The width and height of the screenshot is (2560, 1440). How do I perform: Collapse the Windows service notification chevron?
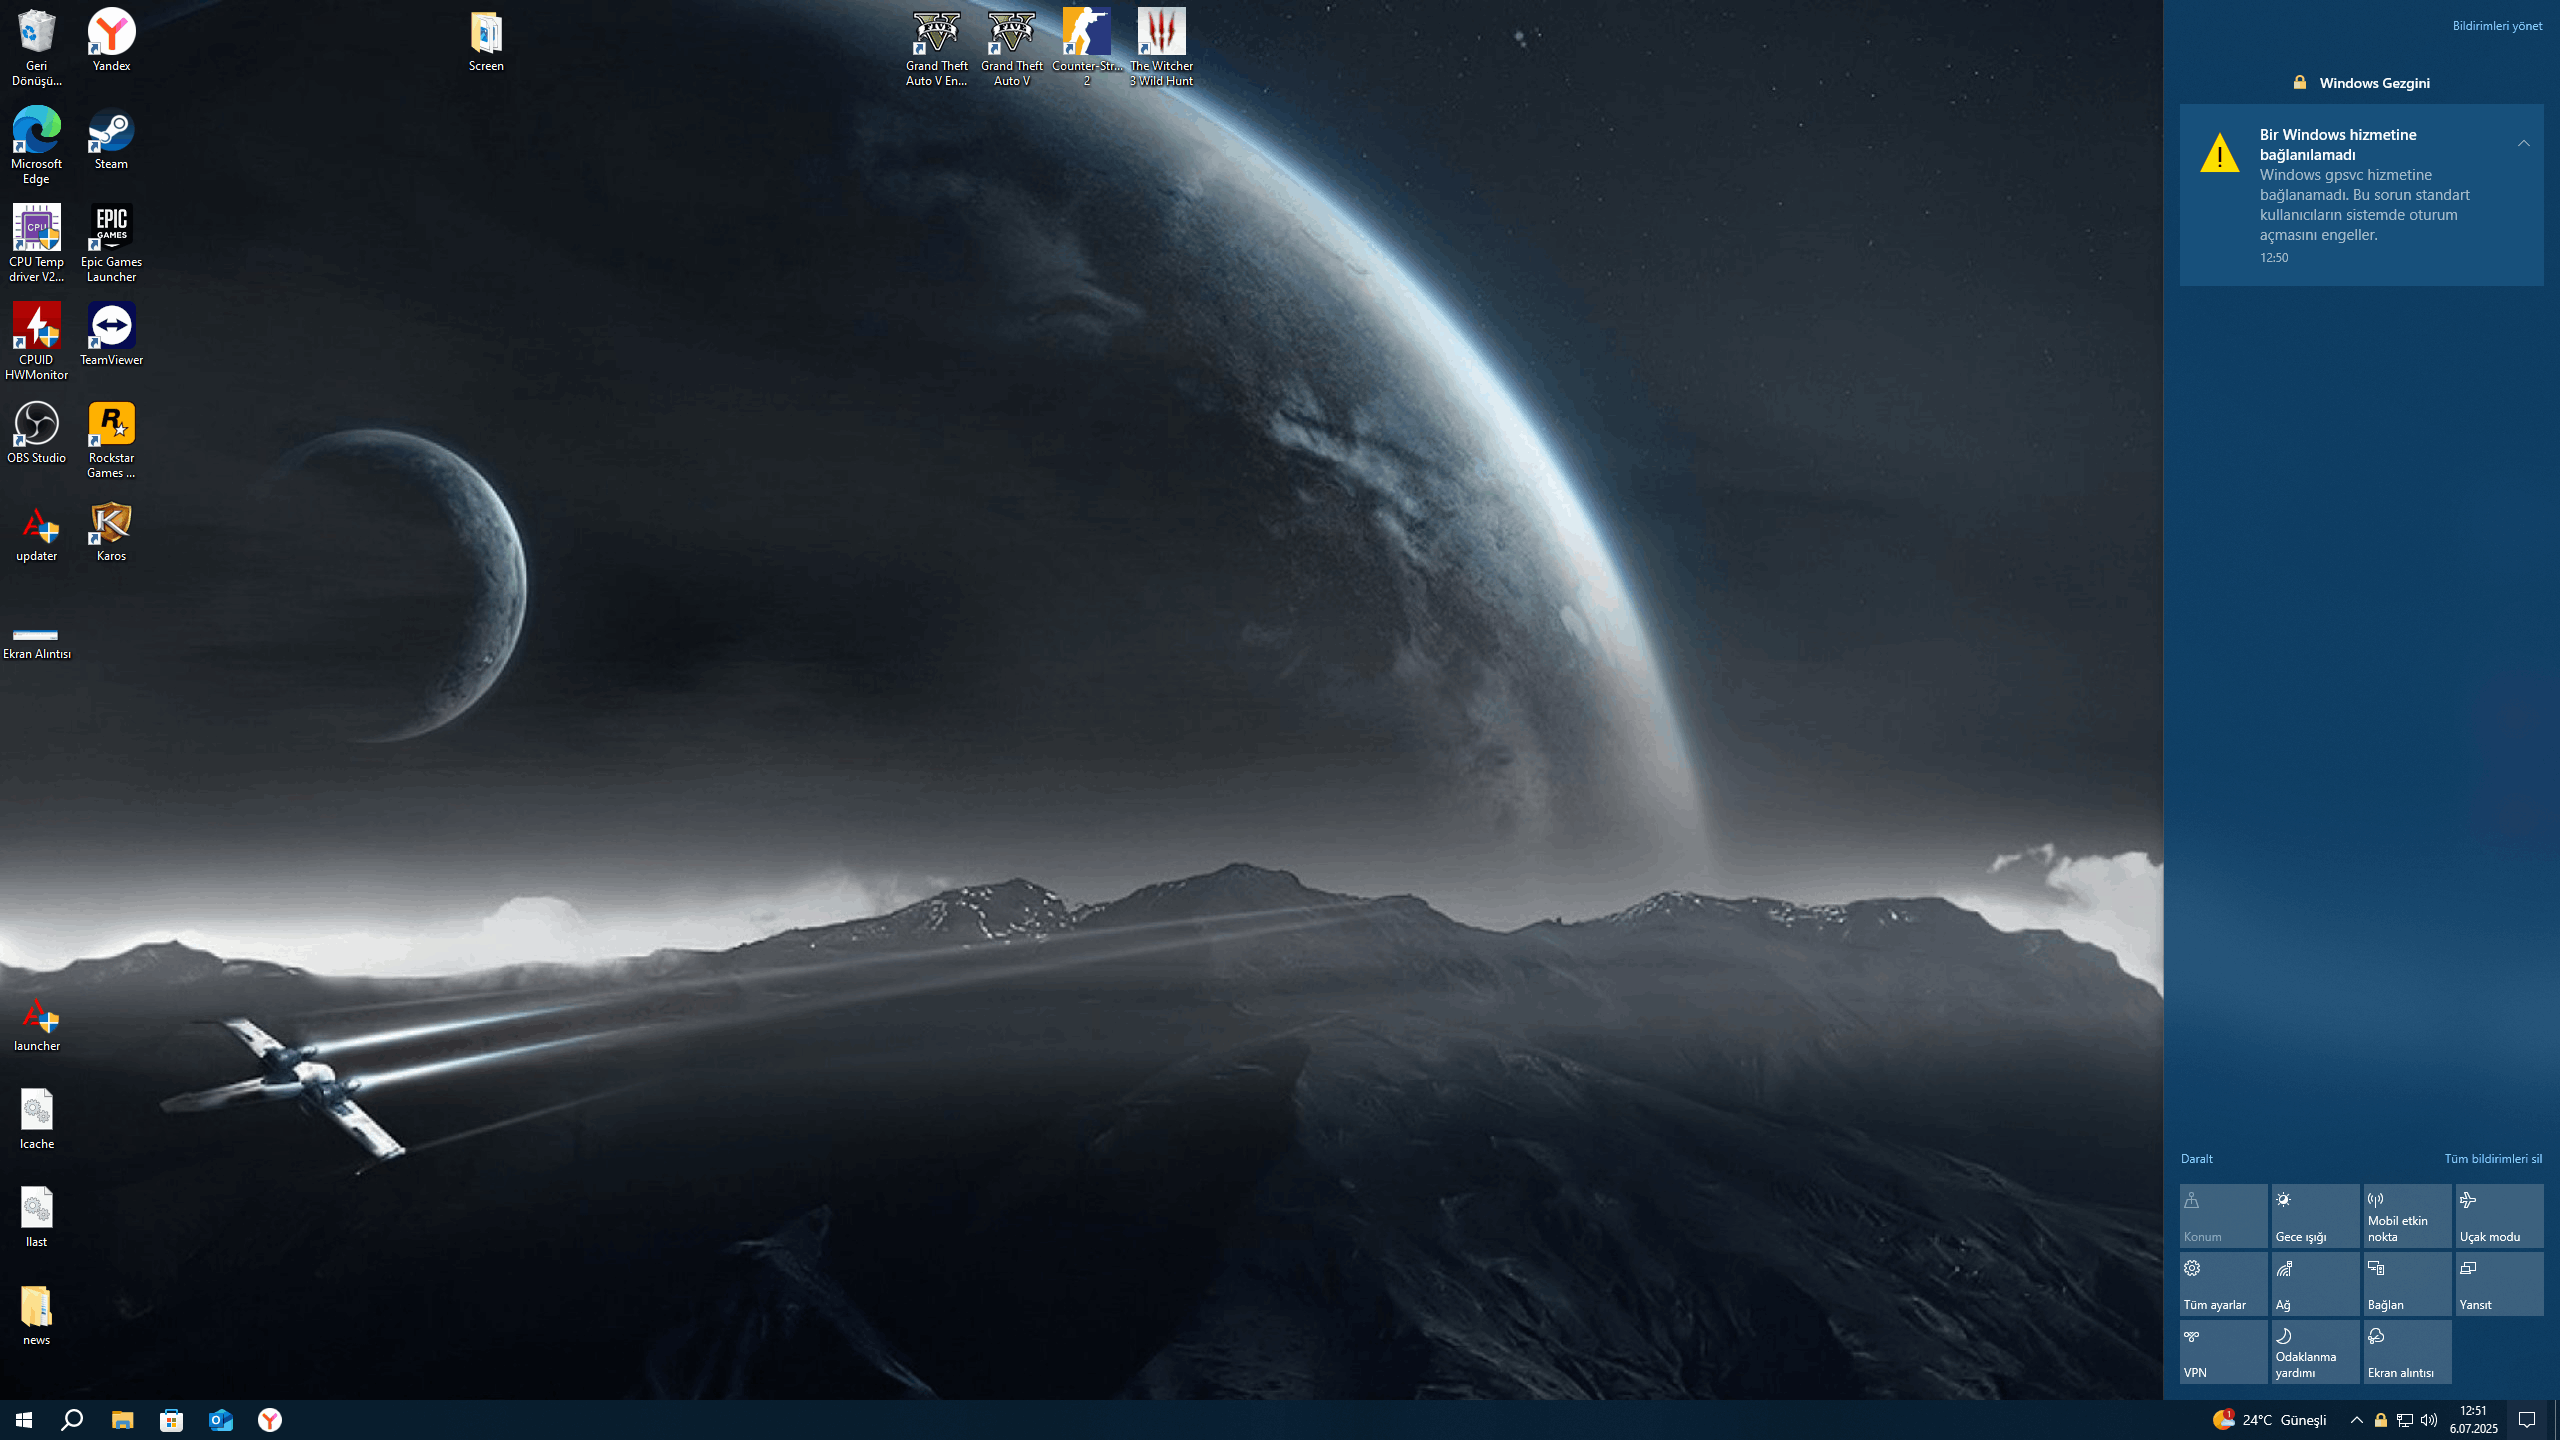(x=2524, y=143)
